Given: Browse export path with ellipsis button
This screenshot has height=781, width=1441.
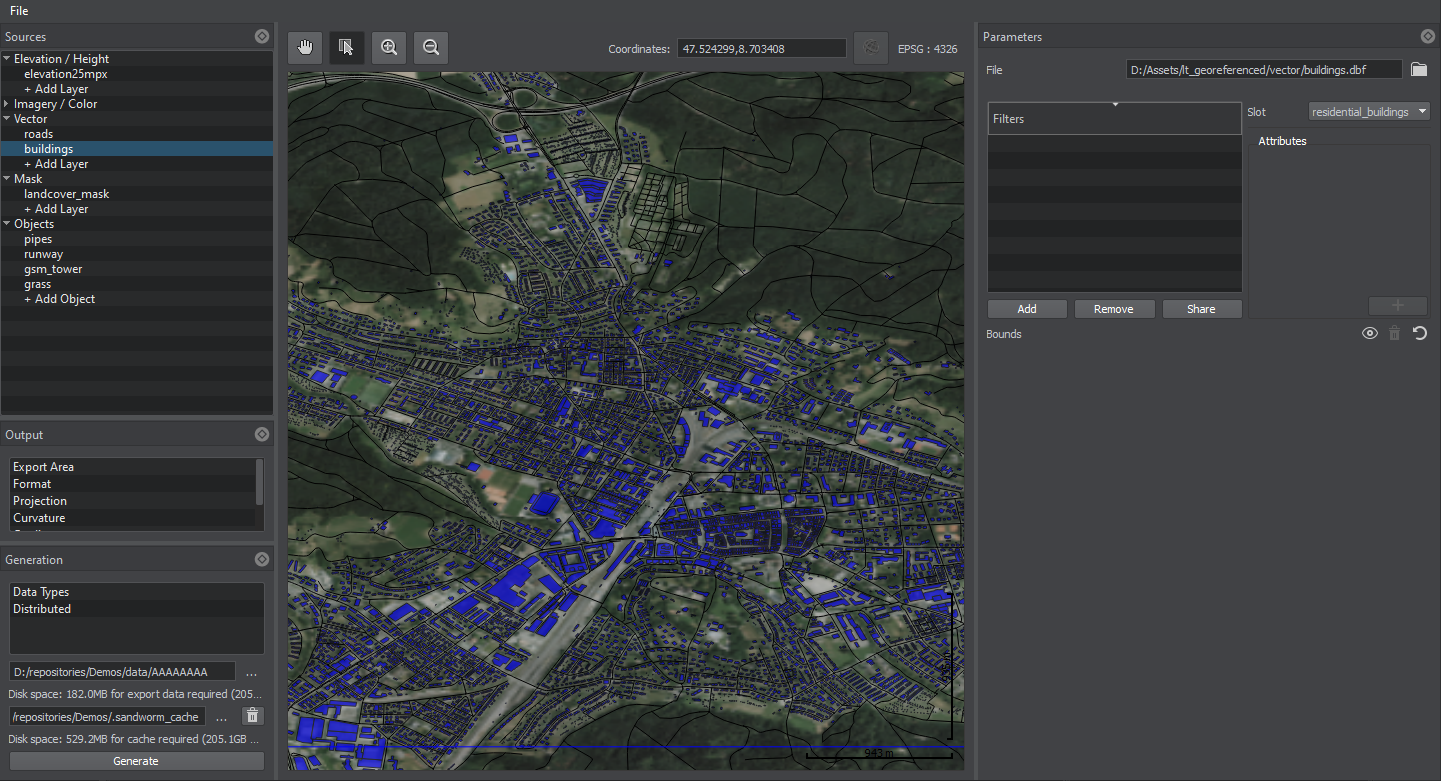Looking at the screenshot, I should pyautogui.click(x=251, y=672).
